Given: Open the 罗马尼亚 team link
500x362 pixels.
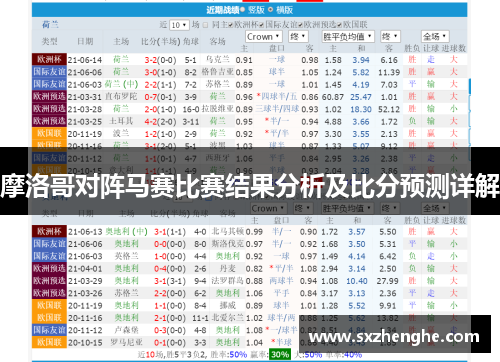Looking at the screenshot, I should click(x=126, y=342).
